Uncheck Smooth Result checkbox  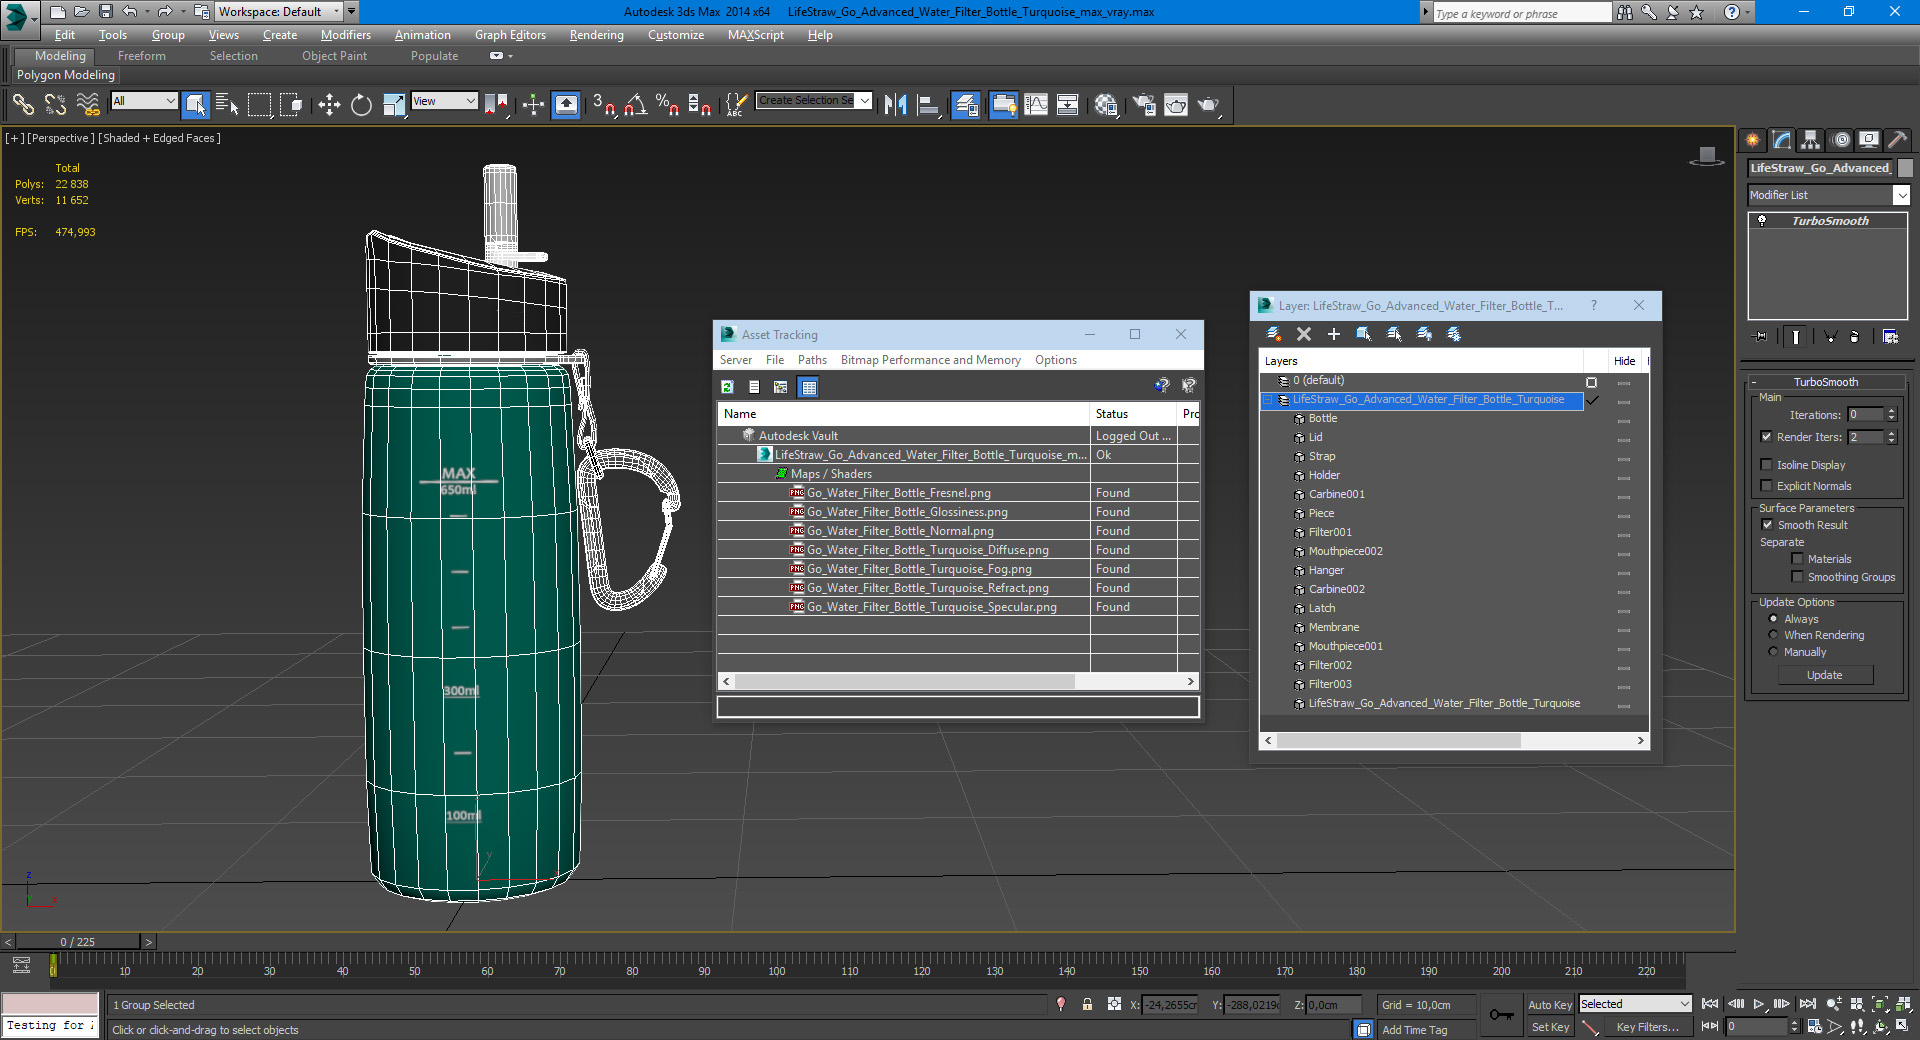1767,524
